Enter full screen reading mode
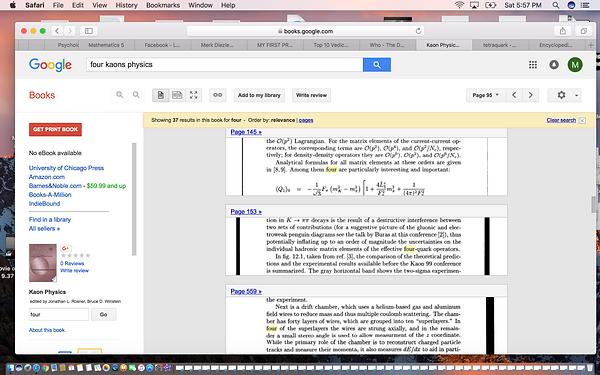600x375 pixels. 194,95
